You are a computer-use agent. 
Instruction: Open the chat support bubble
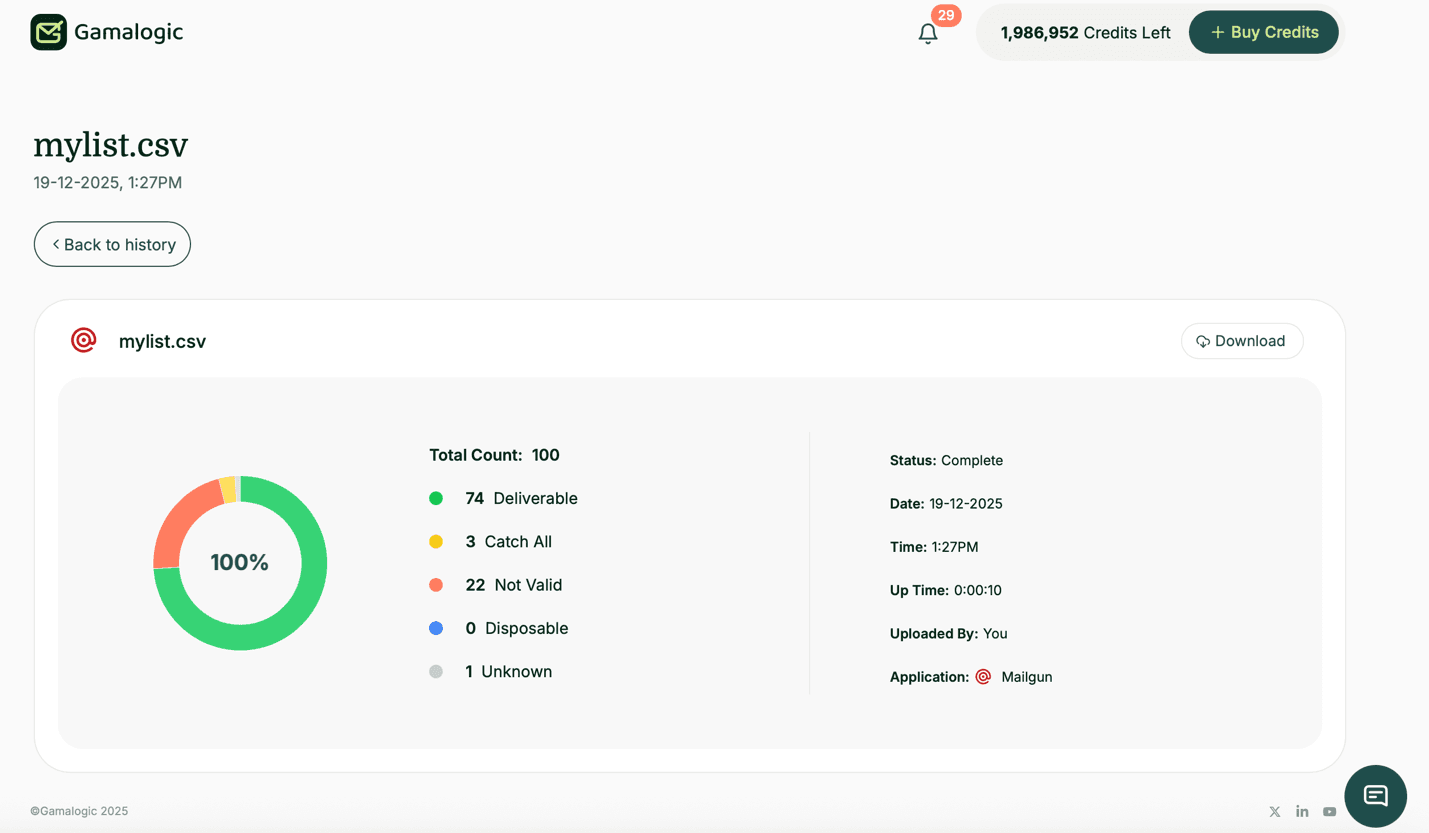tap(1375, 796)
